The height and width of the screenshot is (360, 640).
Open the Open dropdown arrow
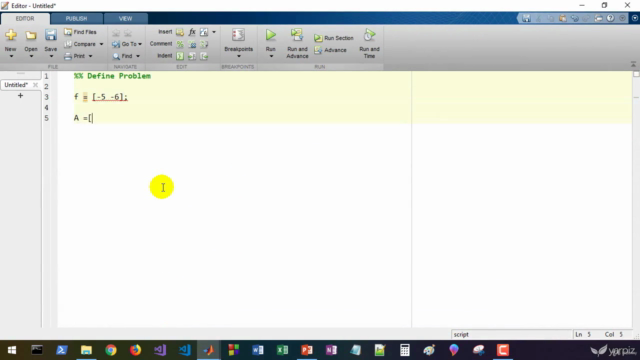(x=31, y=56)
